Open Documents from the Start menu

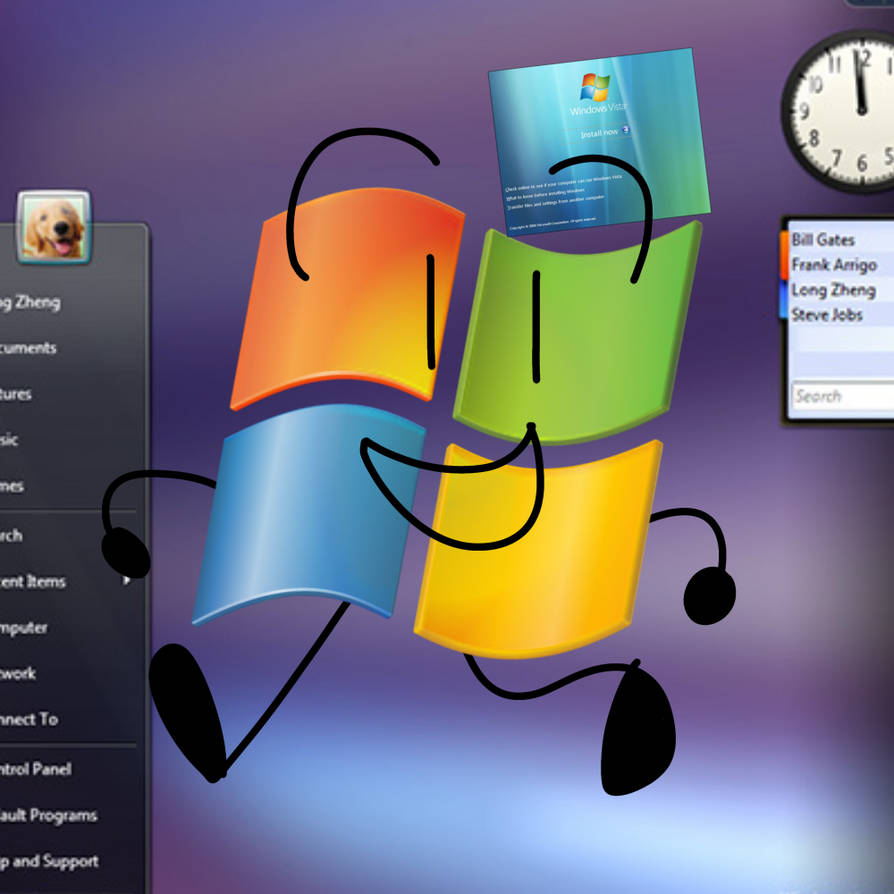pos(29,348)
